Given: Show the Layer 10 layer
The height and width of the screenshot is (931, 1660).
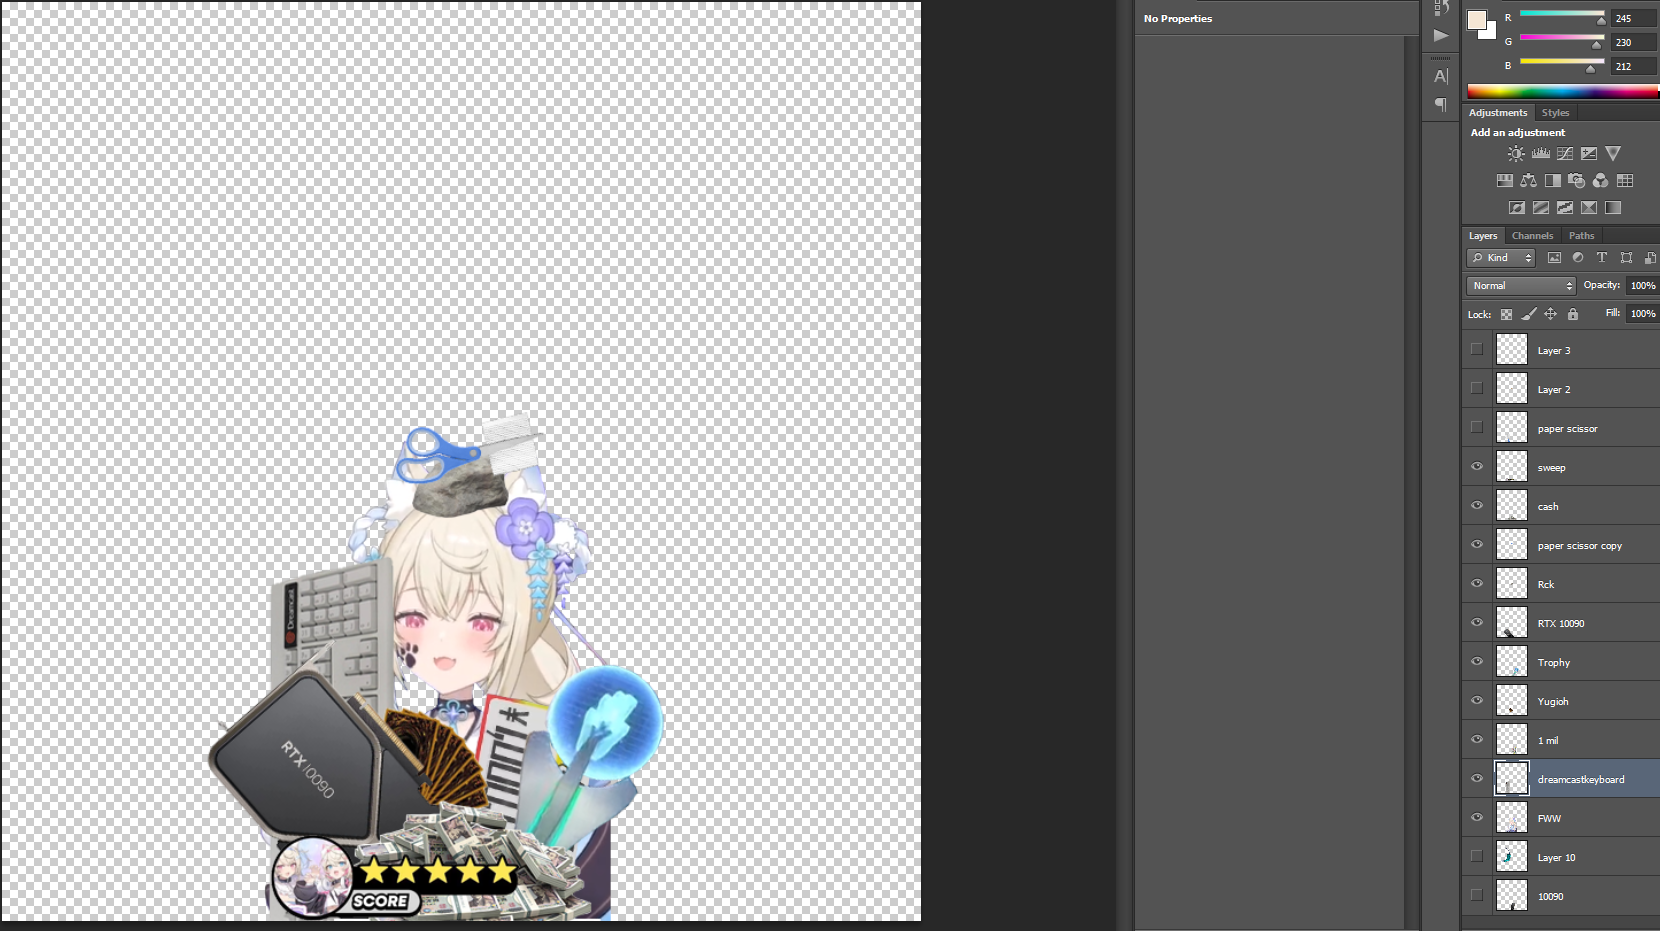Looking at the screenshot, I should tap(1477, 857).
